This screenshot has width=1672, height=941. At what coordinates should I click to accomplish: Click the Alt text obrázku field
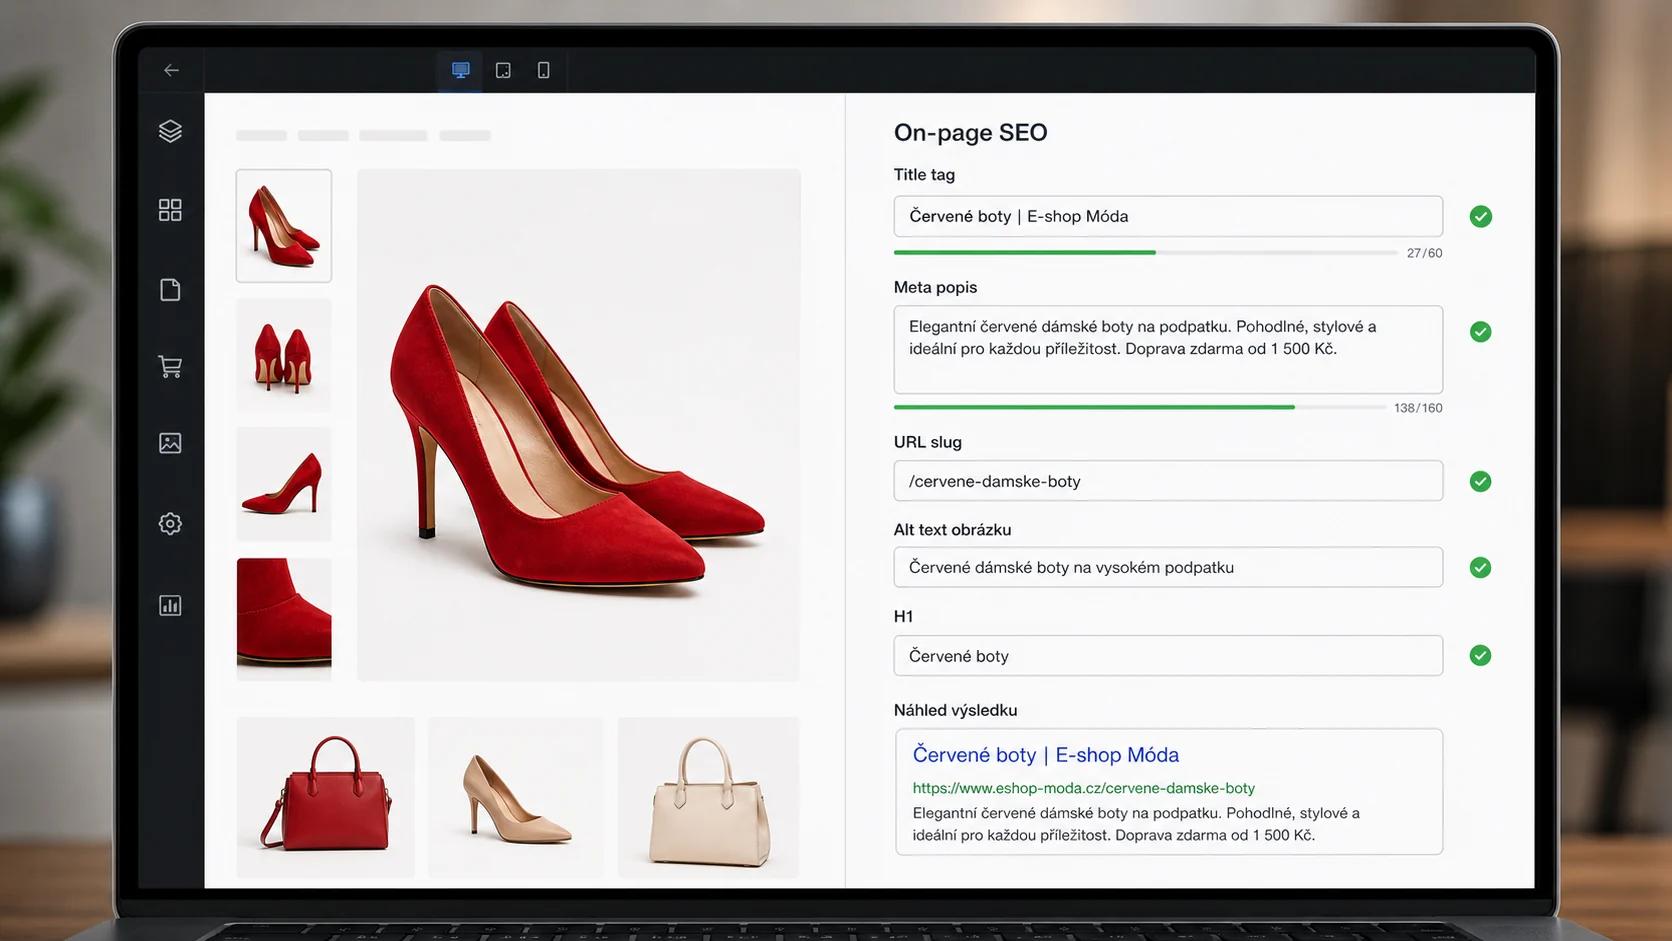point(1168,567)
